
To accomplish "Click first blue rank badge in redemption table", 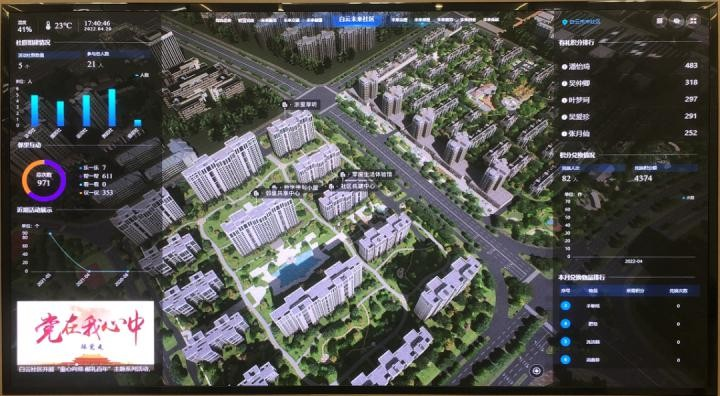I will (566, 306).
